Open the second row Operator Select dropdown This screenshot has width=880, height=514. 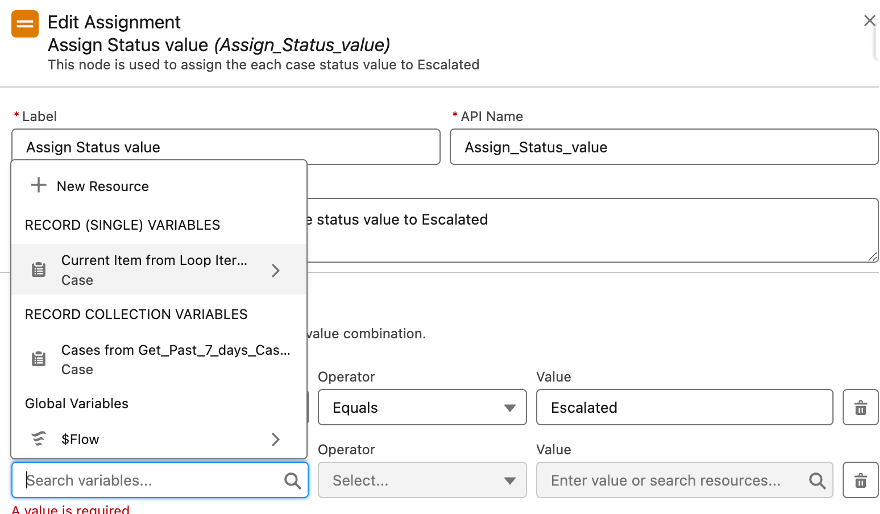tap(421, 481)
